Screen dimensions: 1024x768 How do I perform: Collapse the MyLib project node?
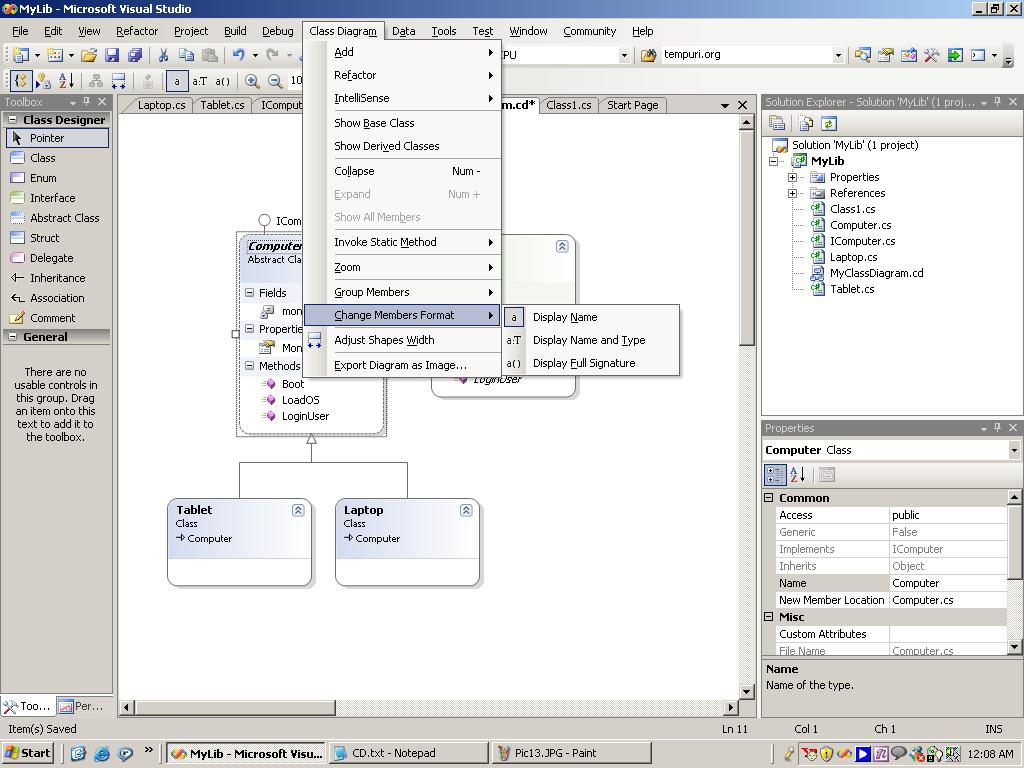[774, 161]
